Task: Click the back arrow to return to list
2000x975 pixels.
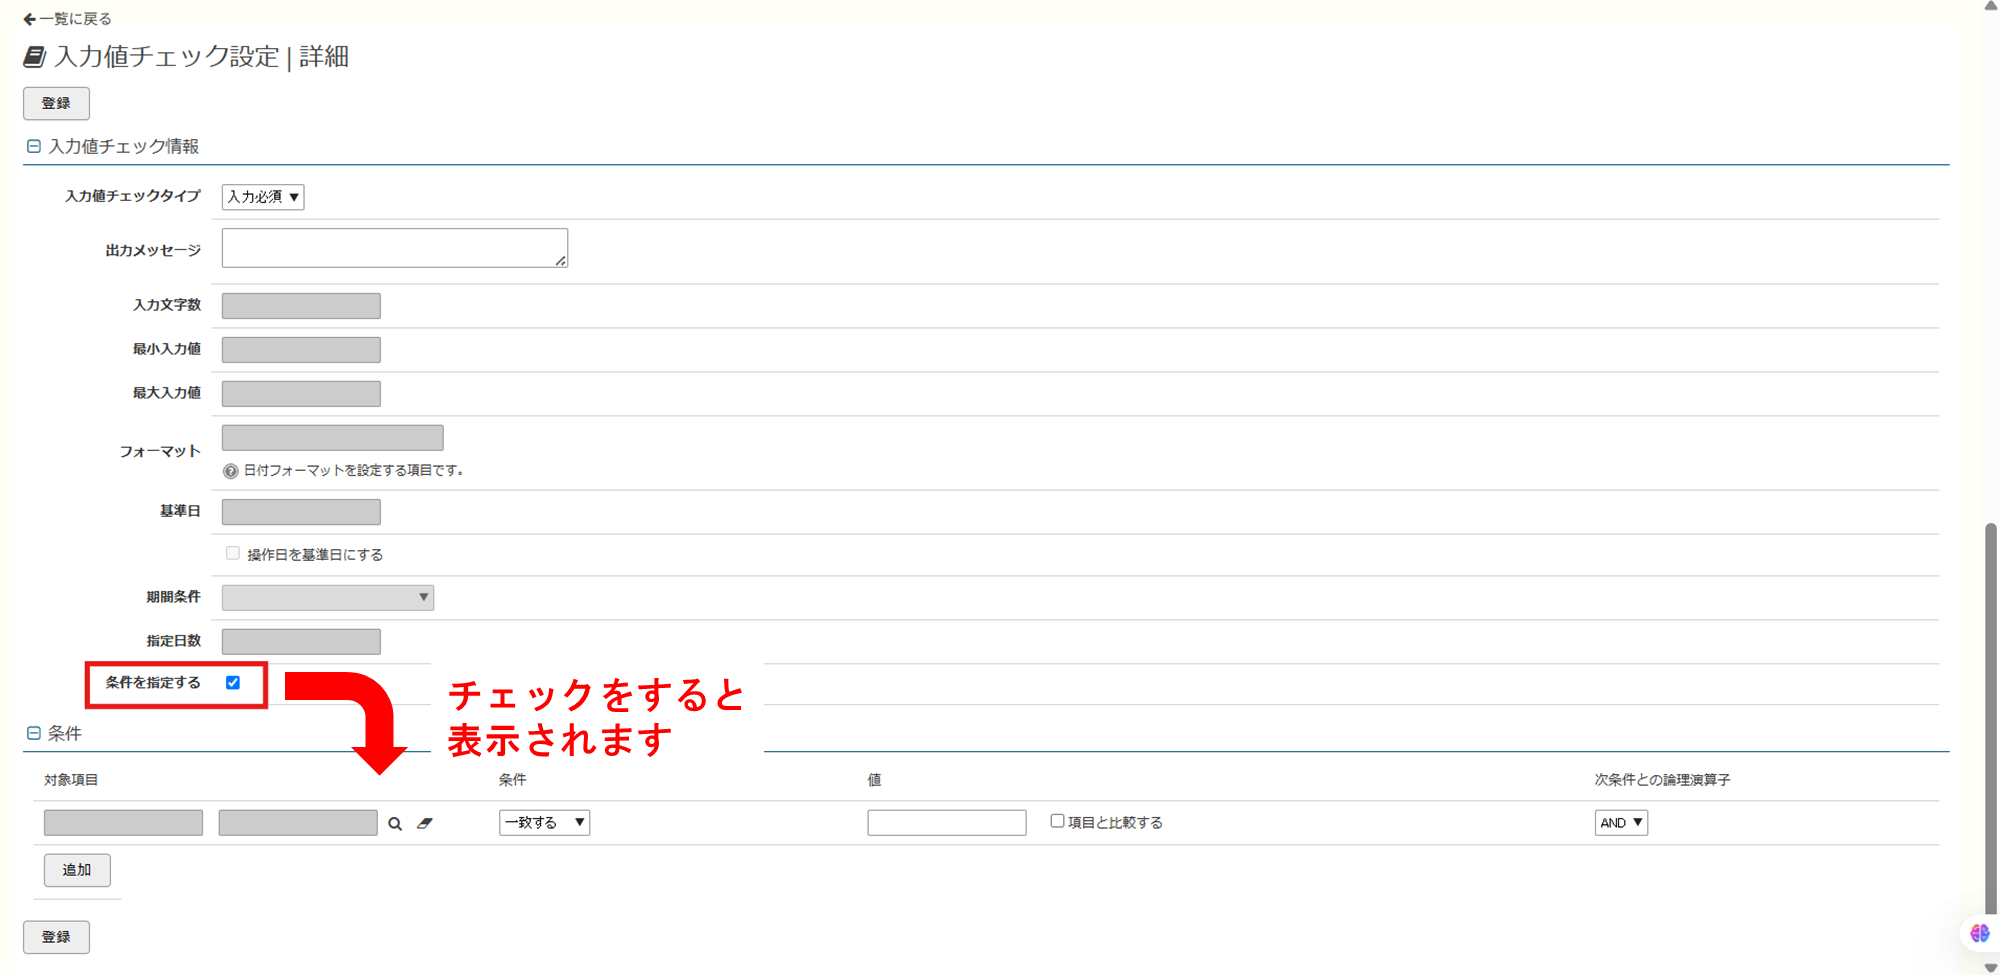Action: (29, 19)
